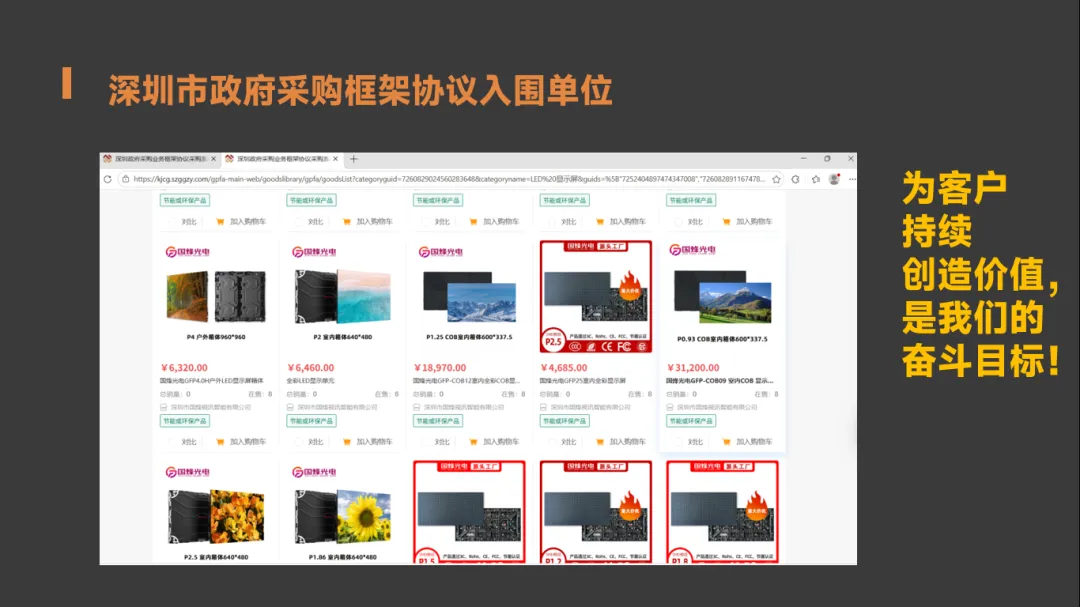Click the ¥6,320.00 price
The width and height of the screenshot is (1080, 607).
tap(184, 368)
